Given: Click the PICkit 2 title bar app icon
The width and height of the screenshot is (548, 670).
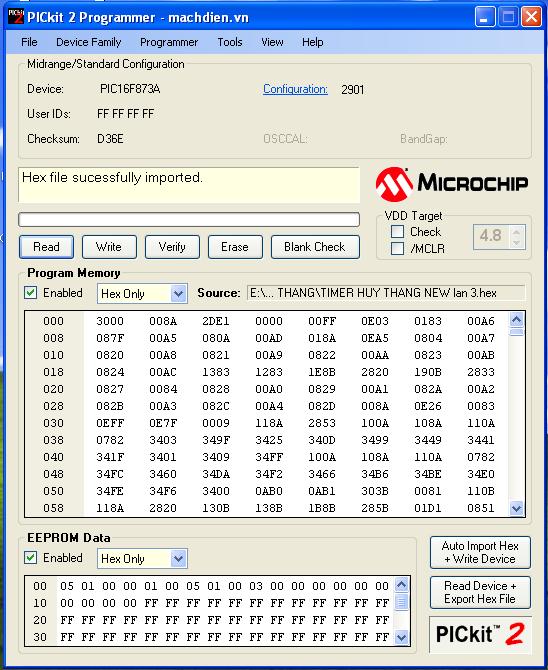Looking at the screenshot, I should (16, 17).
